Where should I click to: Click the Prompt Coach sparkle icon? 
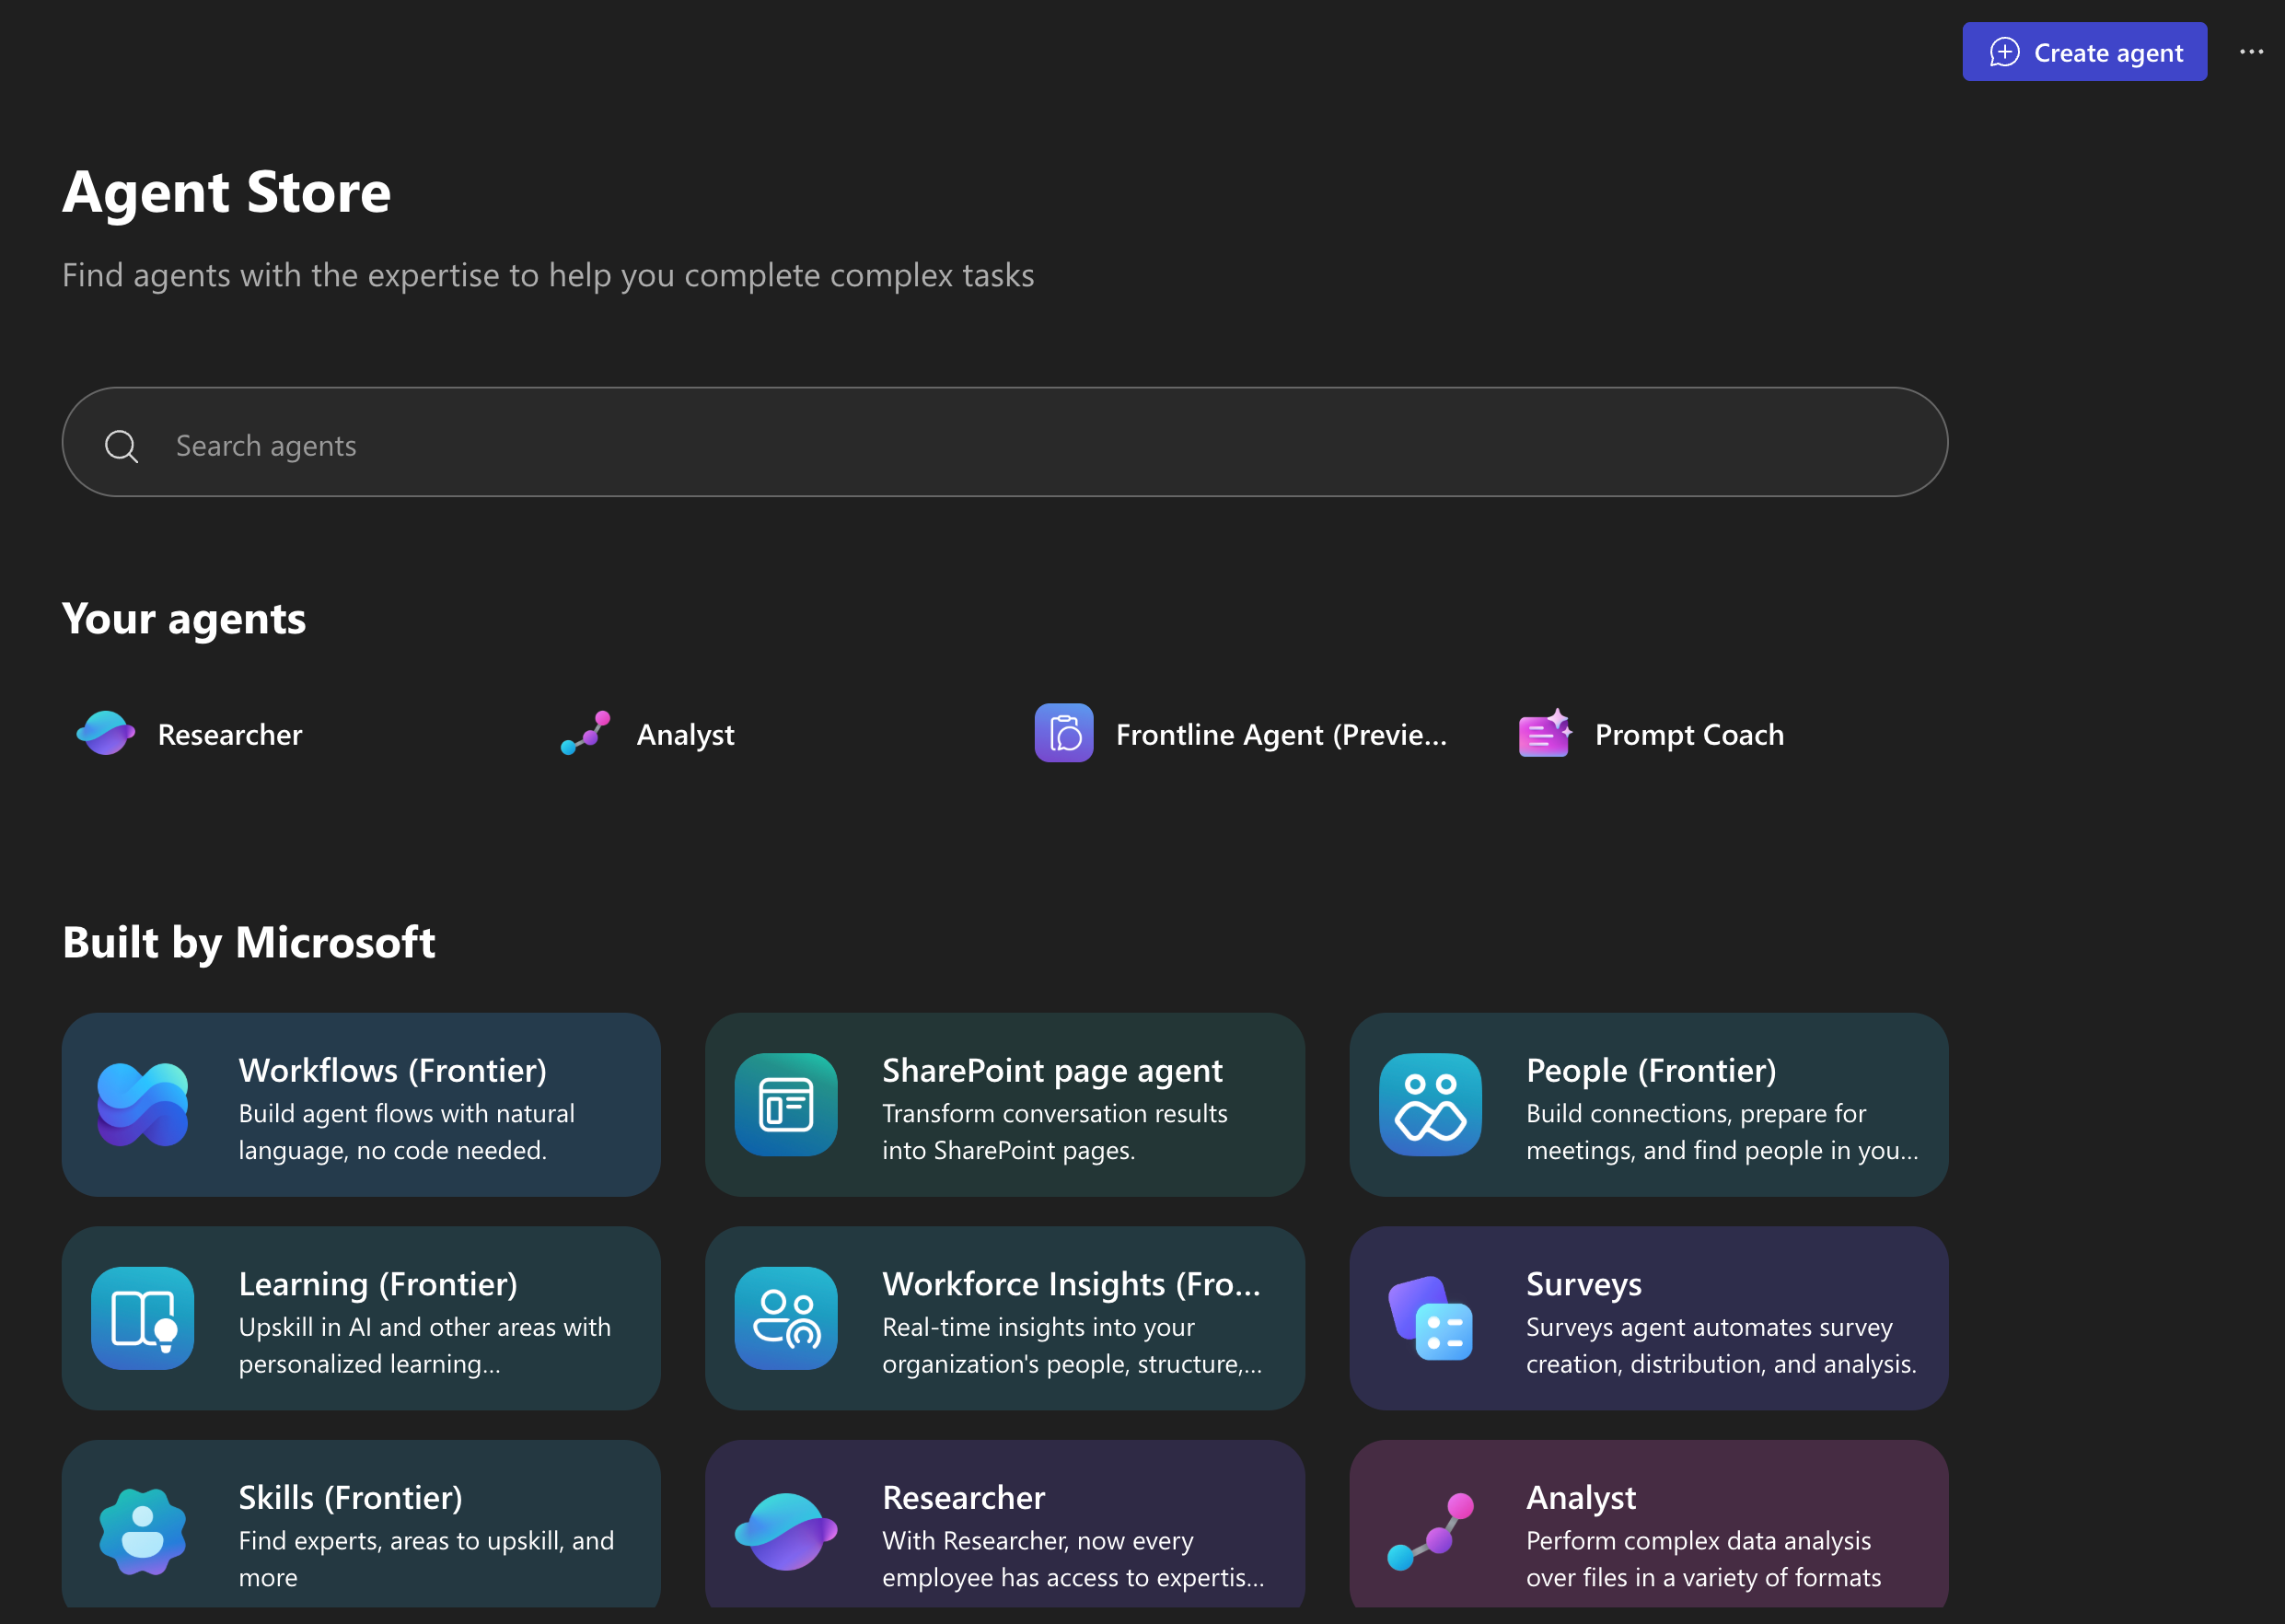1544,733
